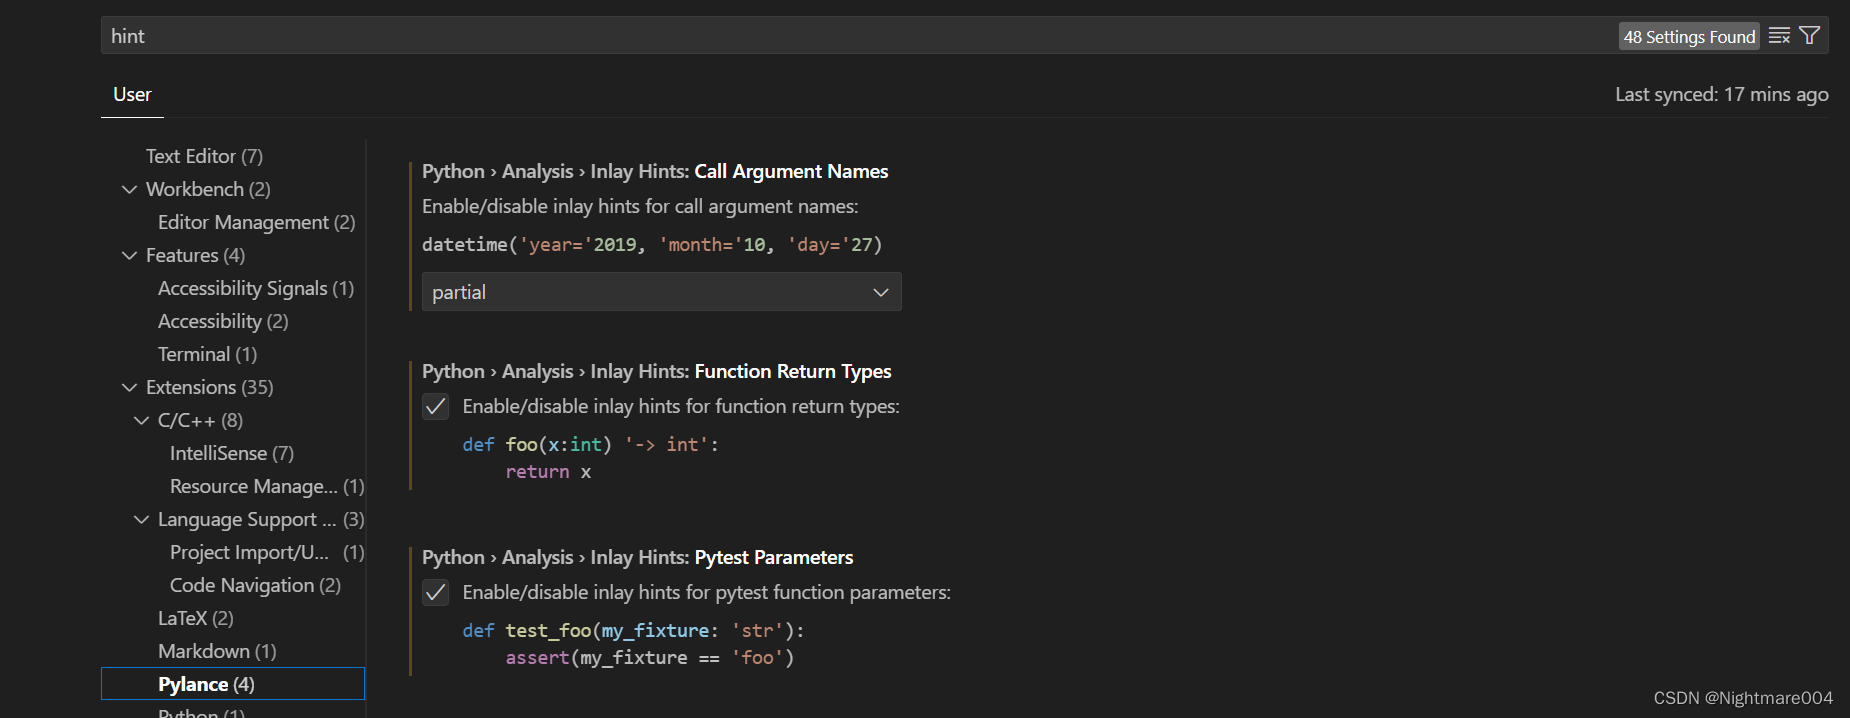Collapse the Language Support group
This screenshot has width=1850, height=718.
click(141, 519)
